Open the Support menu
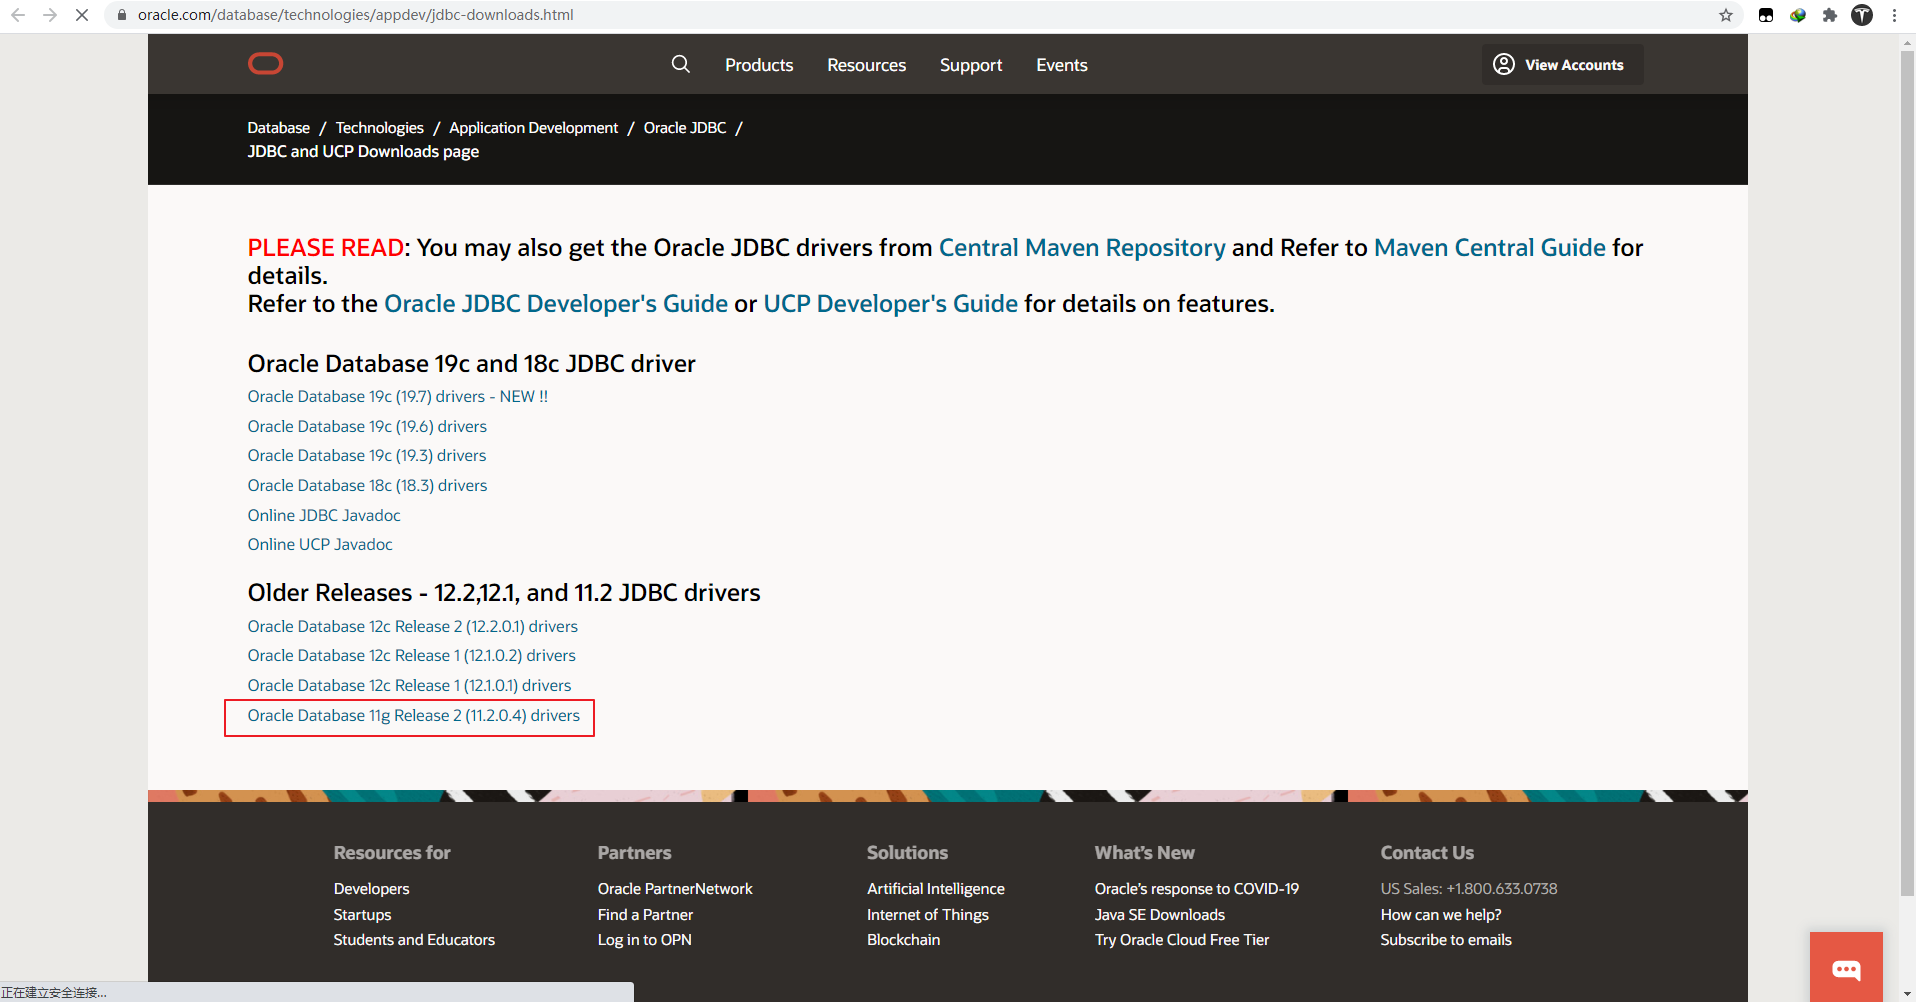The height and width of the screenshot is (1002, 1916). 971,65
